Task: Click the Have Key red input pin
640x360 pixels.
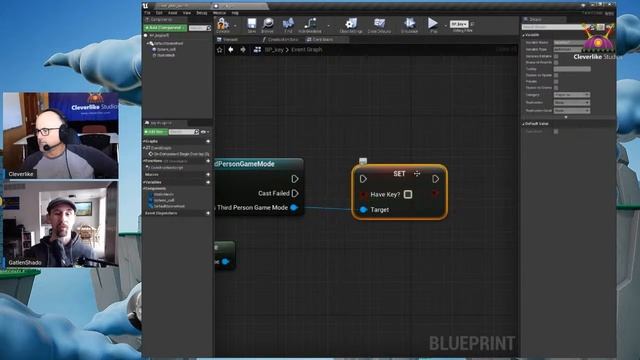Action: (363, 194)
